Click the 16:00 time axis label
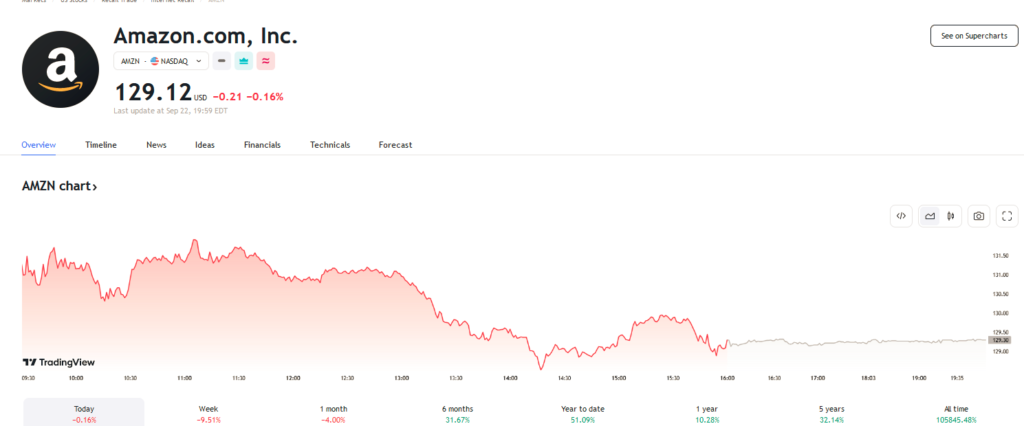1024x426 pixels. pos(728,378)
